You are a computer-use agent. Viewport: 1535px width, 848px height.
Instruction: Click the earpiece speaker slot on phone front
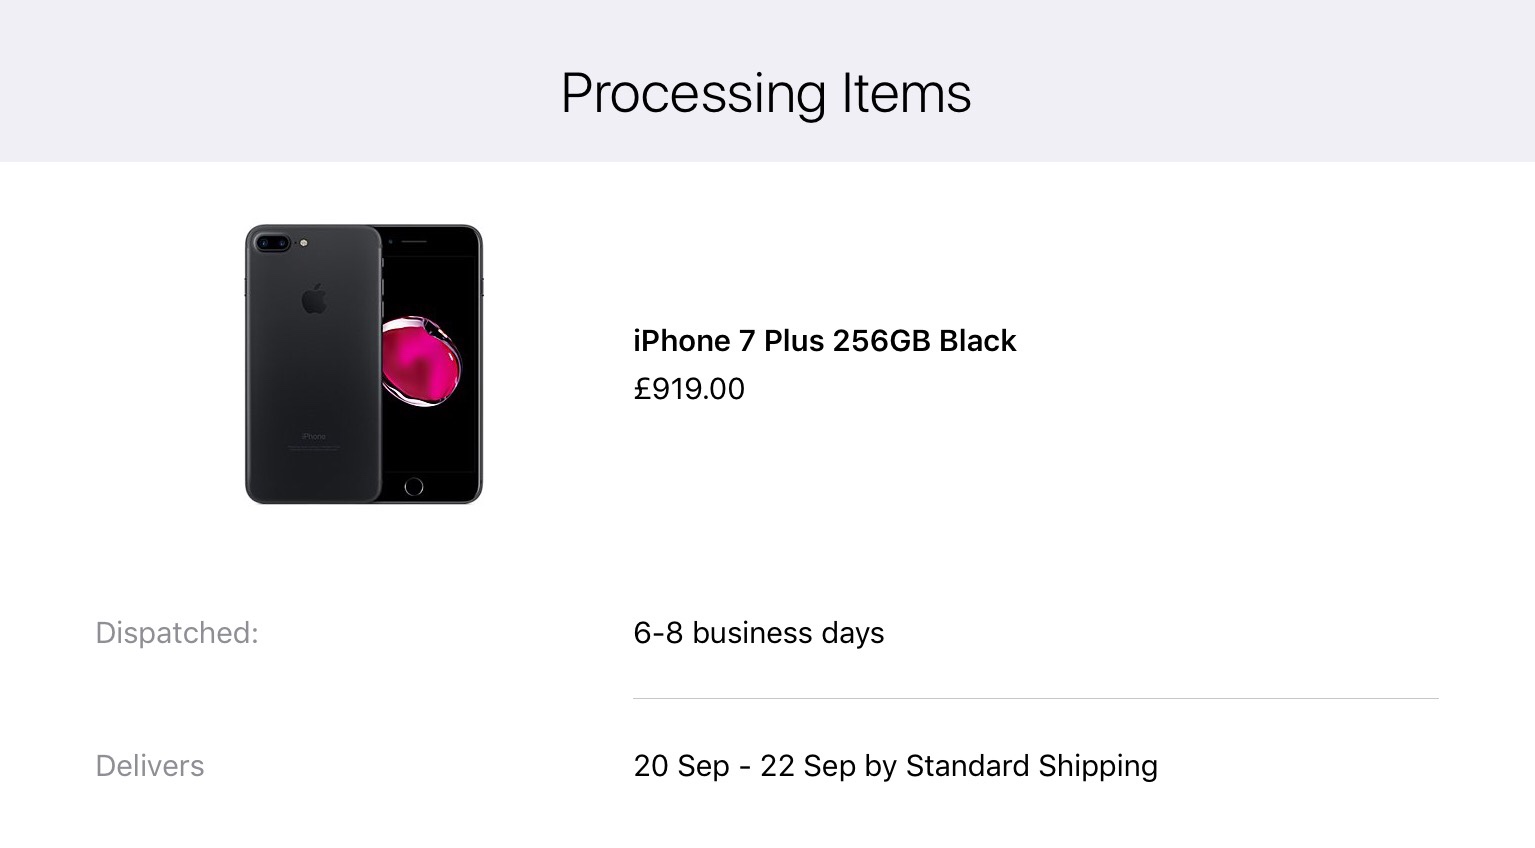(414, 242)
